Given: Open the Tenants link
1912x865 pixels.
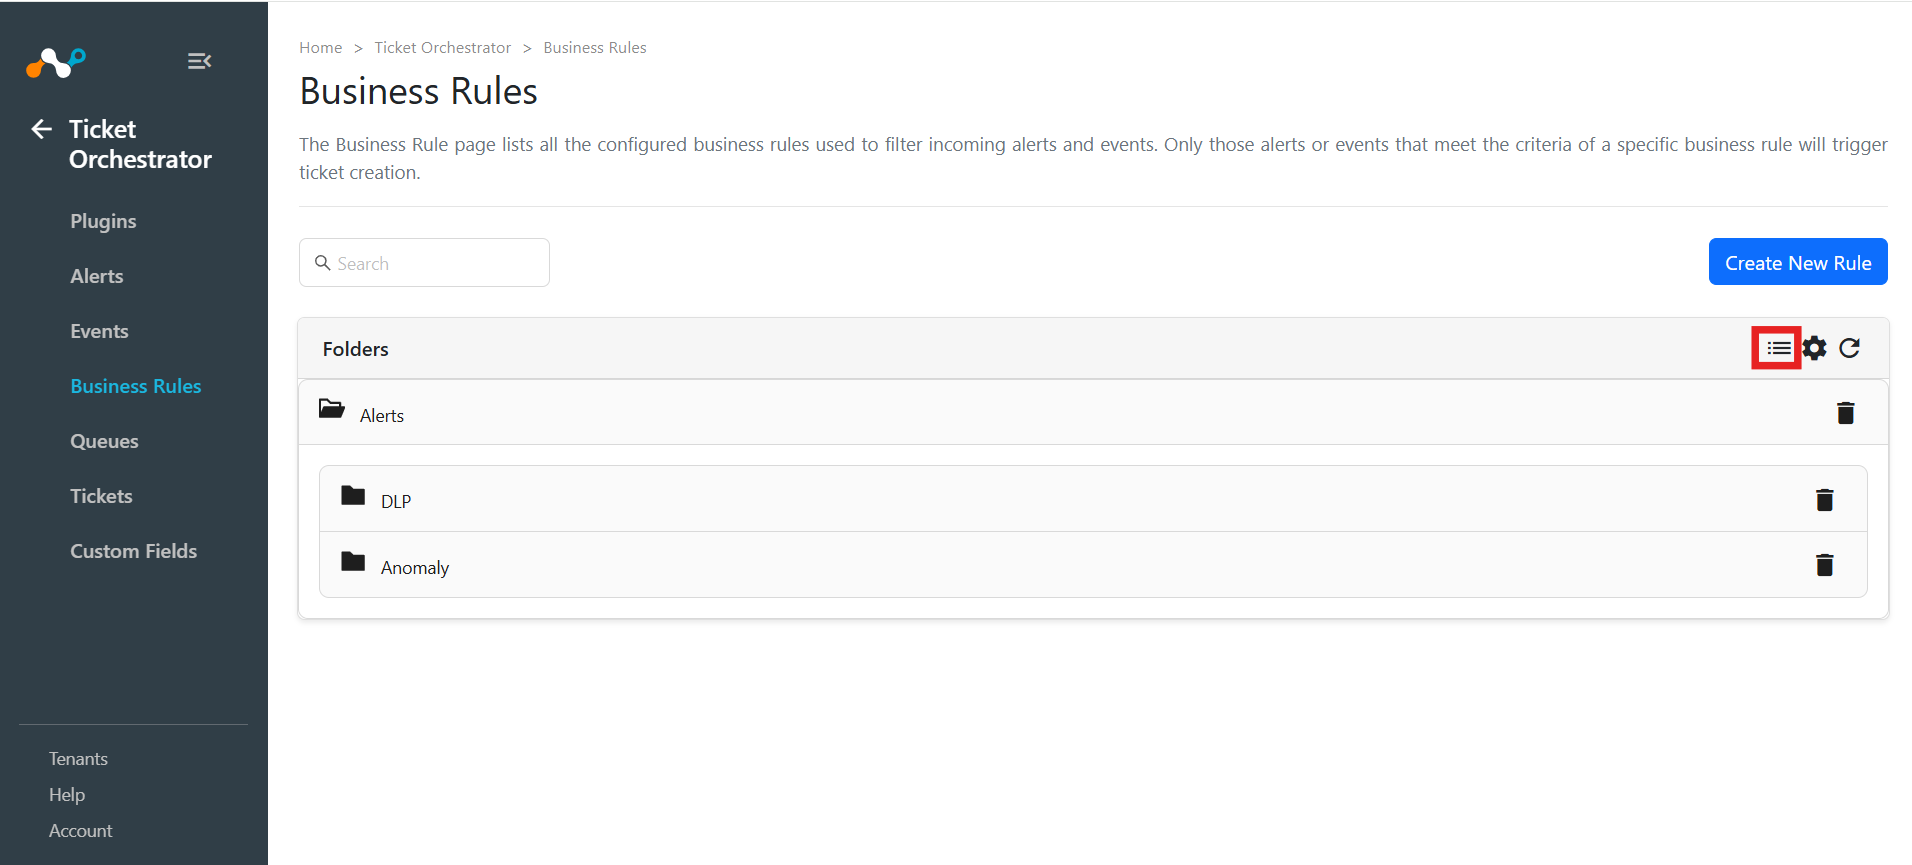Looking at the screenshot, I should tap(78, 759).
